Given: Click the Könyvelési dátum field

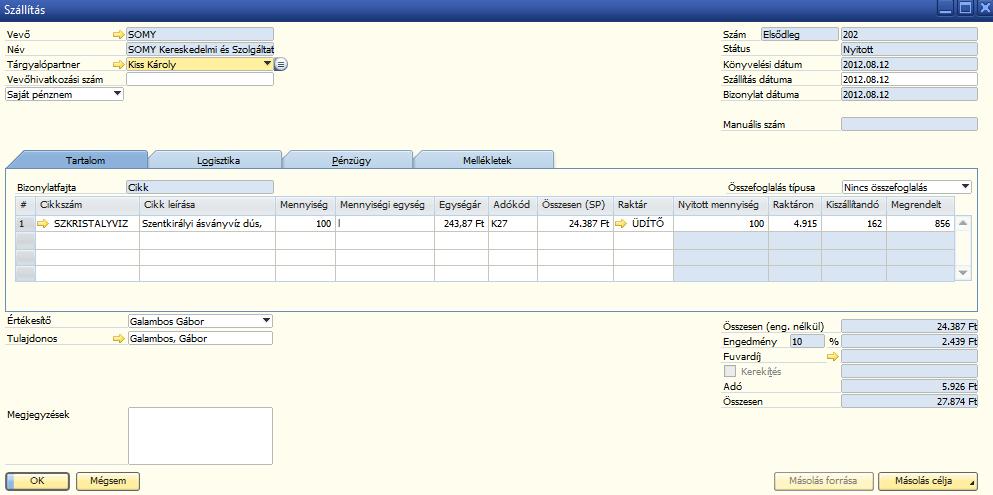Looking at the screenshot, I should coord(909,65).
